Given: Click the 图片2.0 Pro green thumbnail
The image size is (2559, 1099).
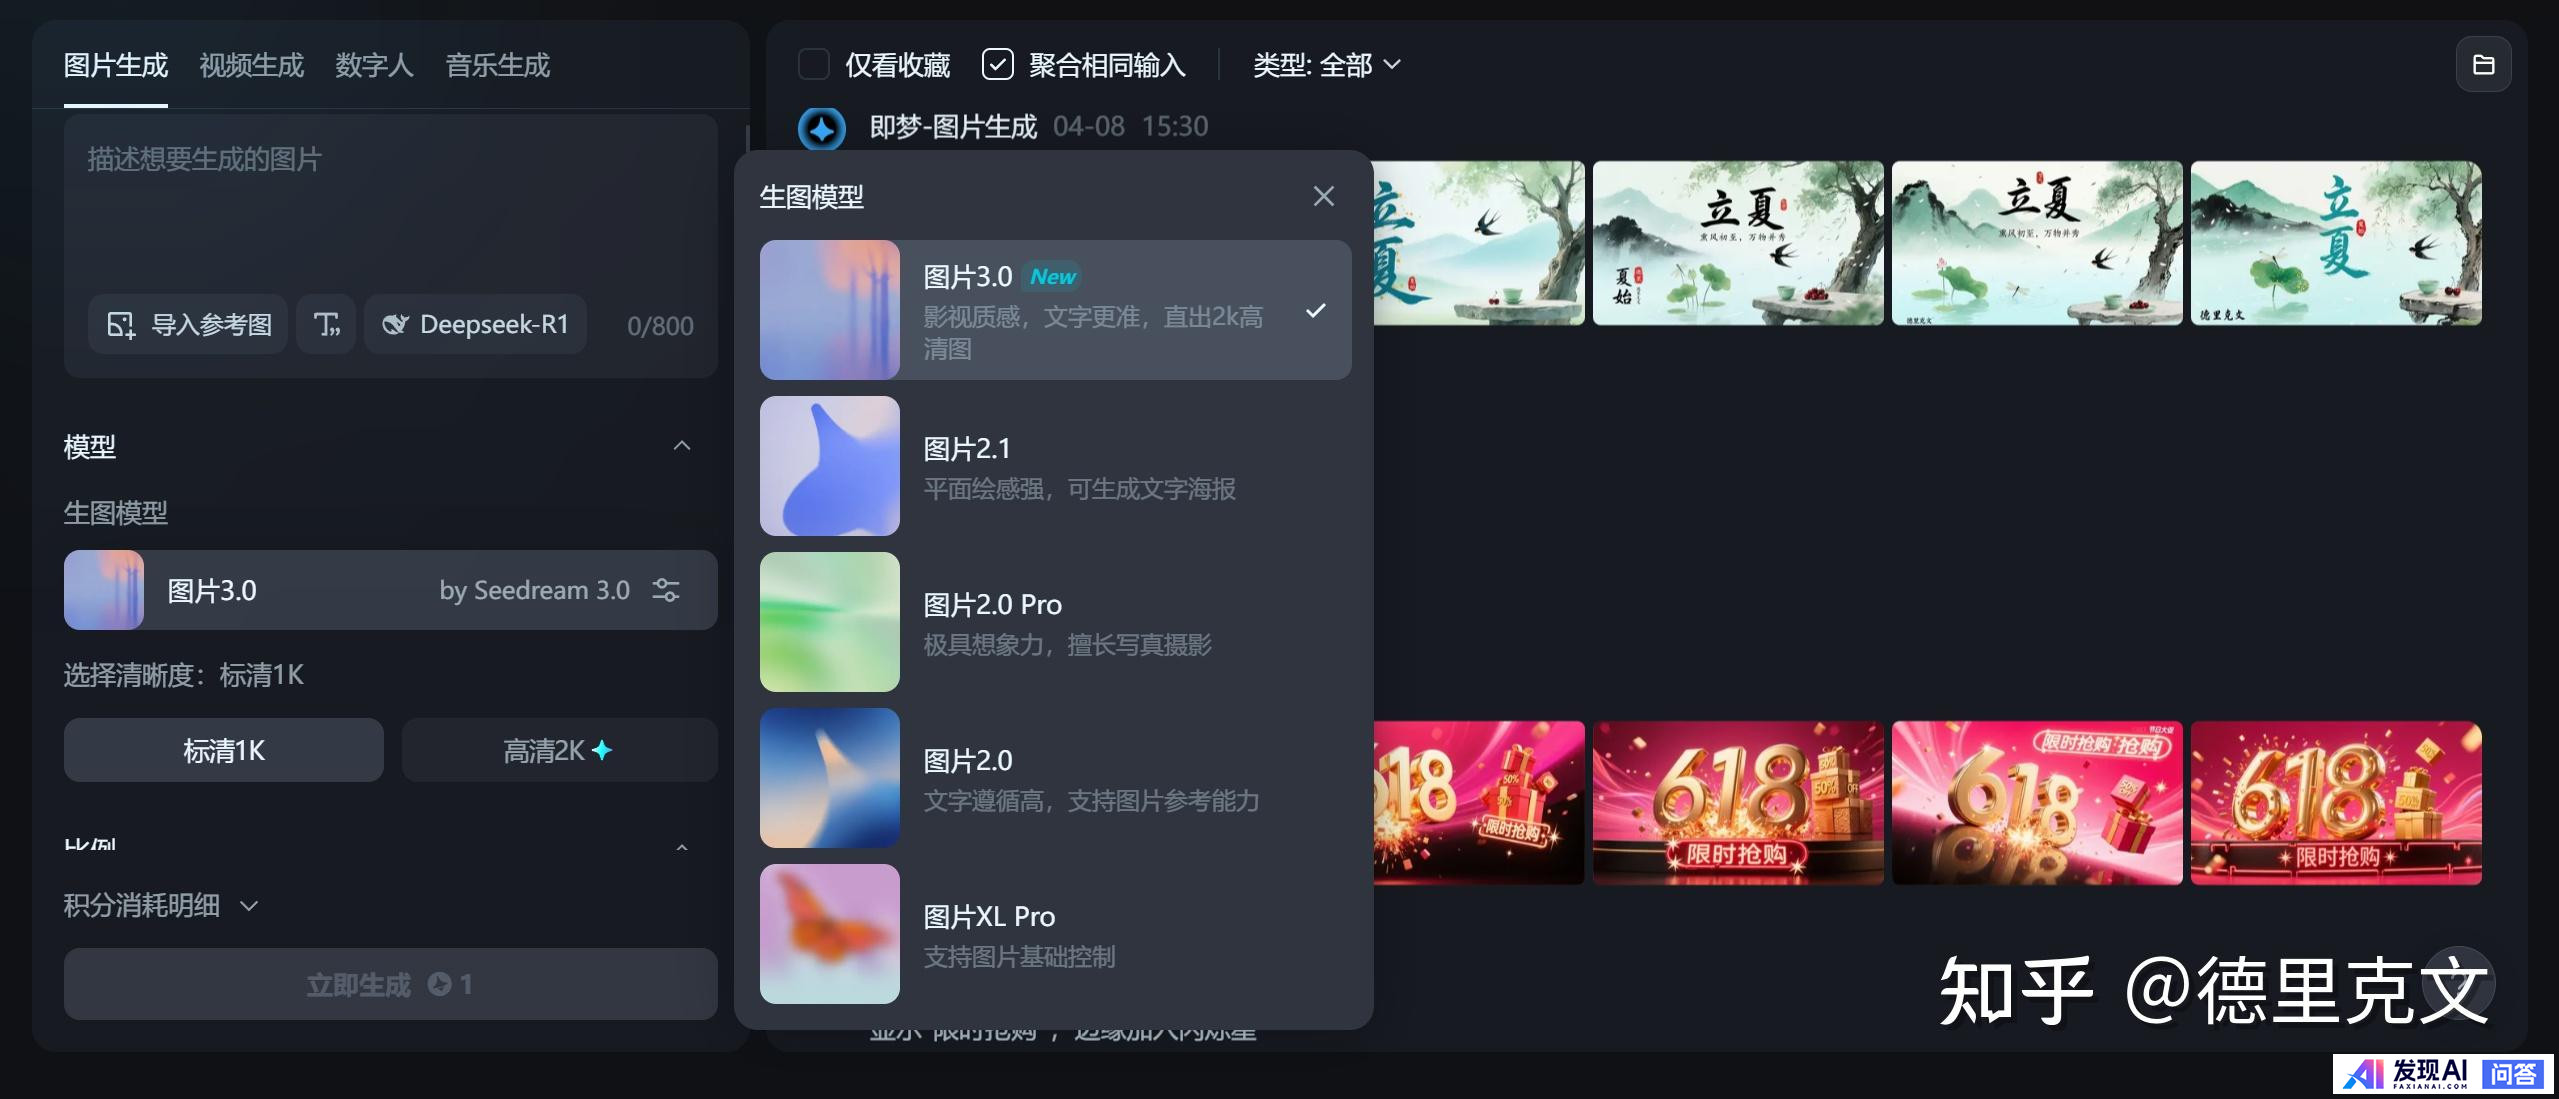Looking at the screenshot, I should (x=830, y=622).
